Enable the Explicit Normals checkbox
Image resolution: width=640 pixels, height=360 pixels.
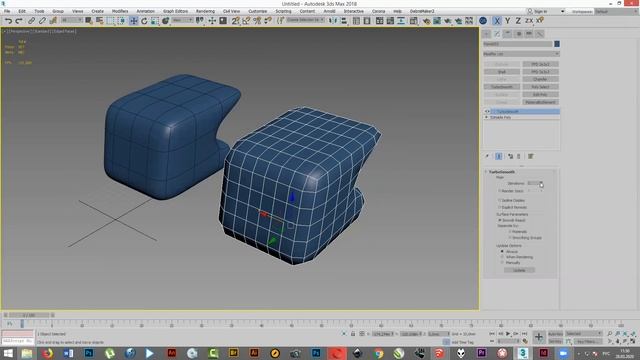[499, 207]
